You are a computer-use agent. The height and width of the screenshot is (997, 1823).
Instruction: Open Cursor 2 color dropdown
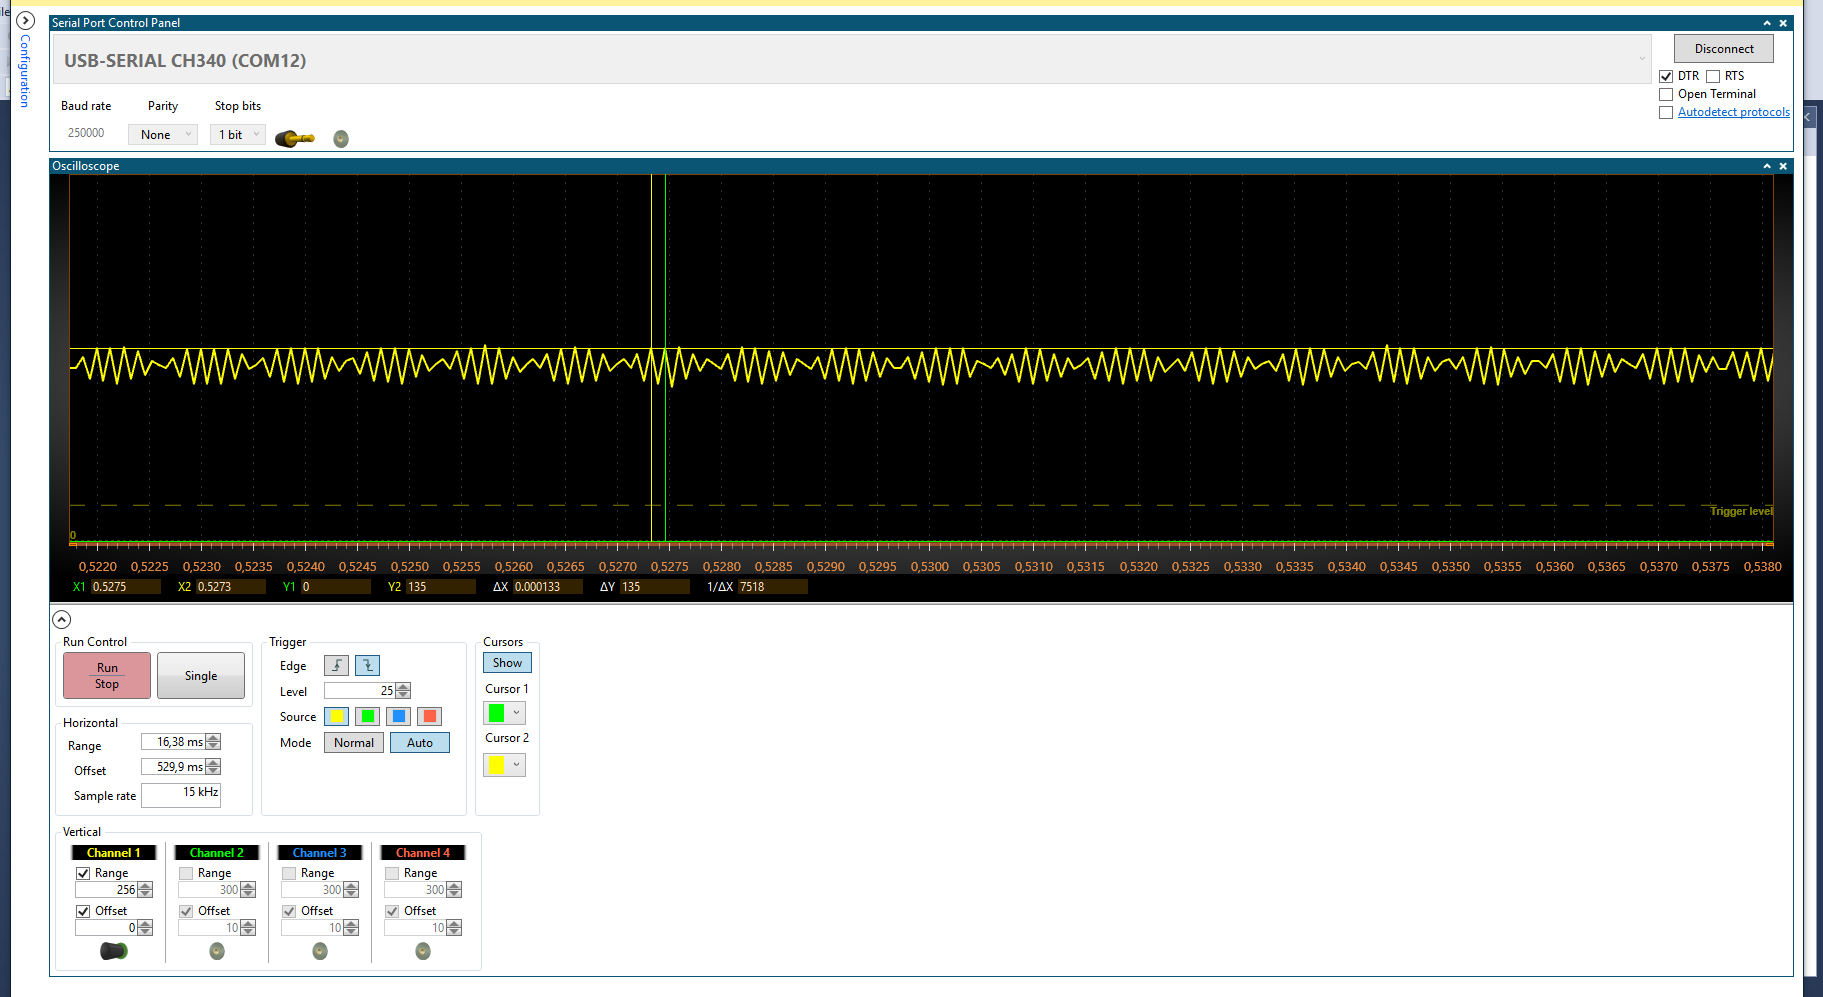pos(505,765)
